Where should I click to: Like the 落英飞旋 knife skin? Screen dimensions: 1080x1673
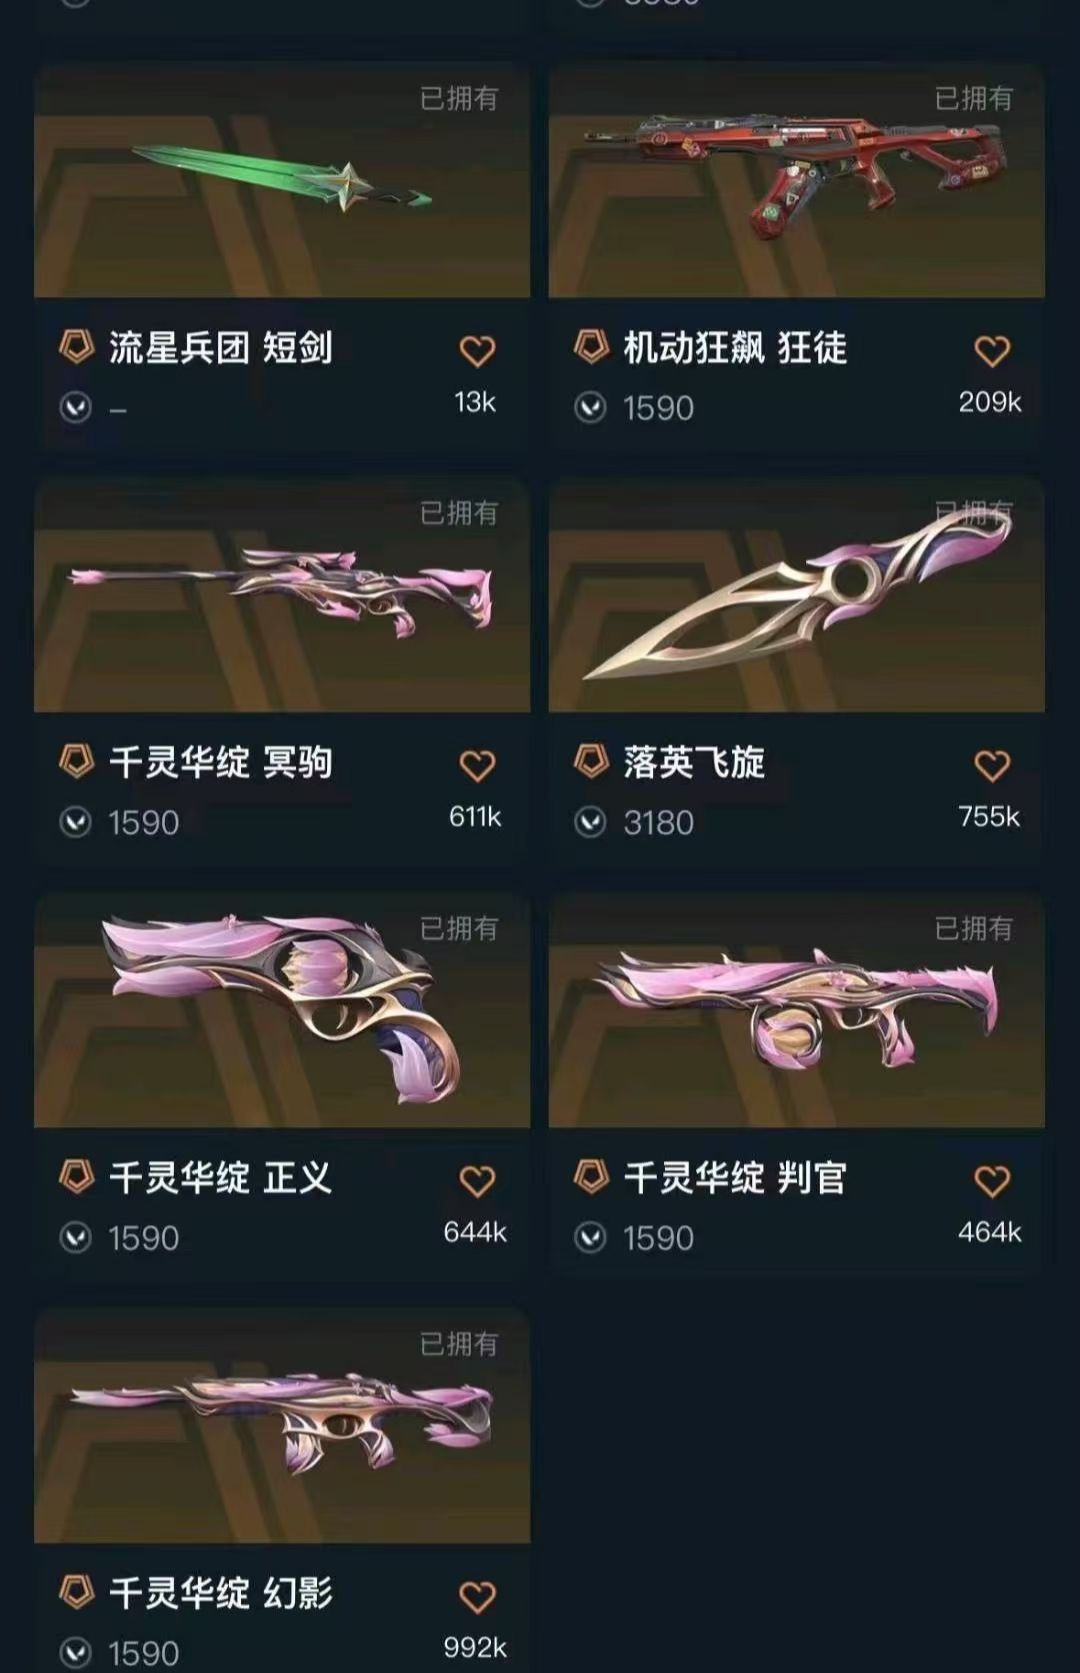click(x=992, y=766)
